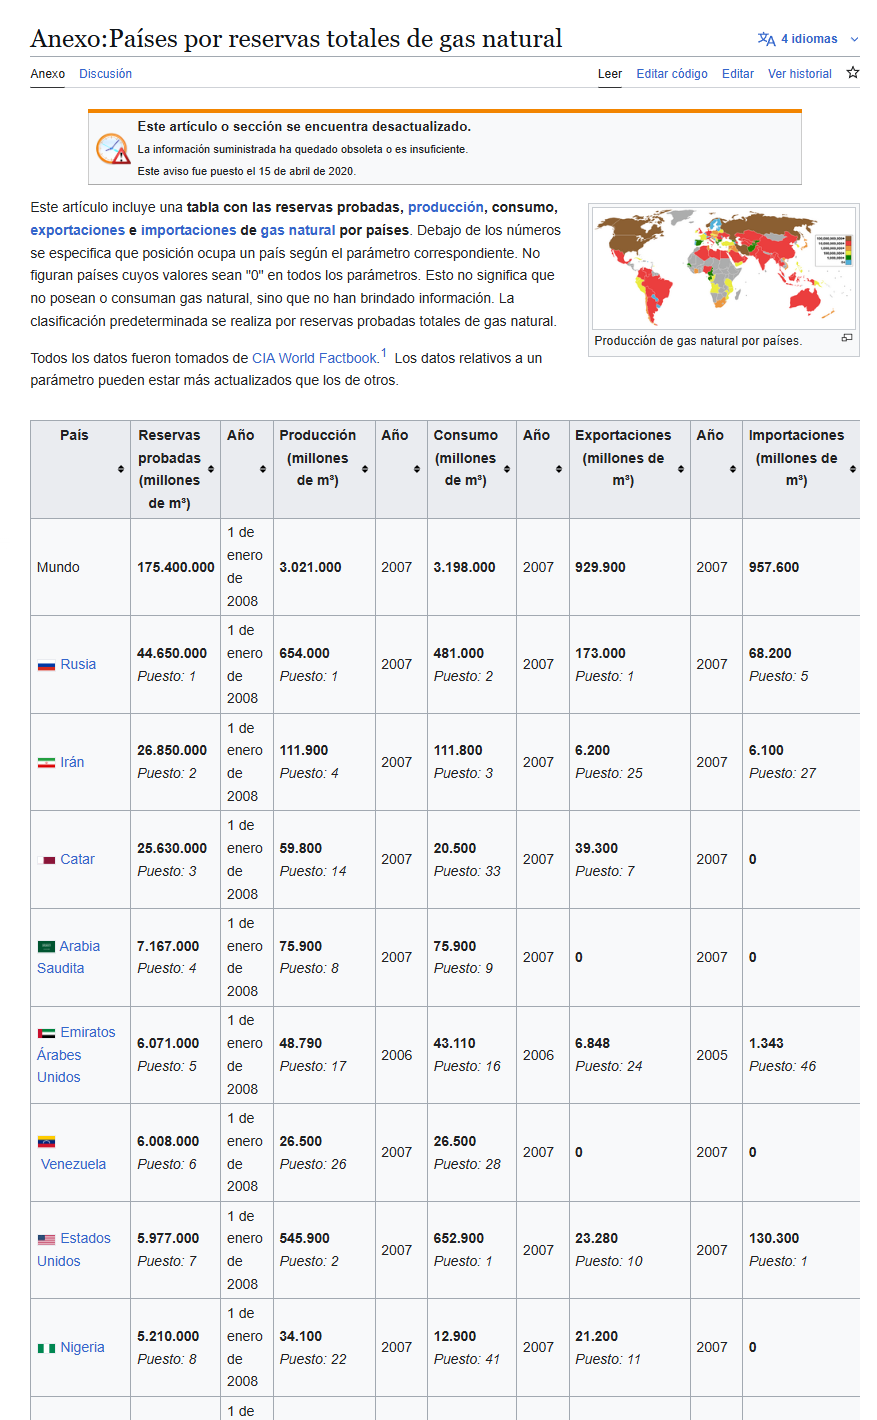Click the Russian flag icon
This screenshot has width=877, height=1420.
pos(46,665)
